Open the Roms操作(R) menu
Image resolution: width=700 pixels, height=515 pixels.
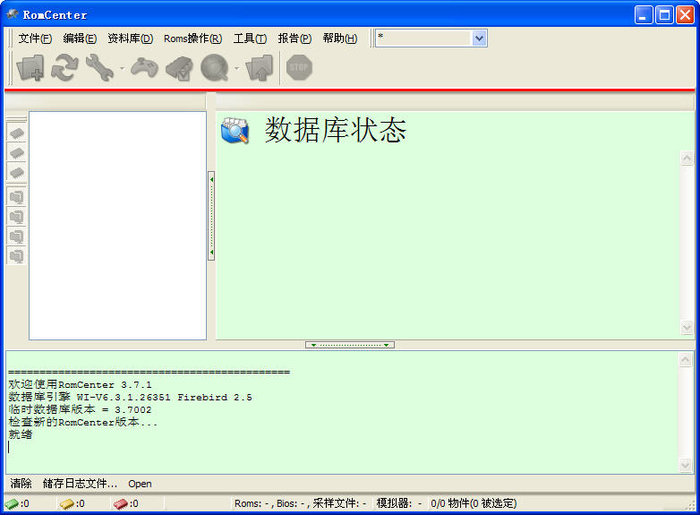(x=192, y=38)
